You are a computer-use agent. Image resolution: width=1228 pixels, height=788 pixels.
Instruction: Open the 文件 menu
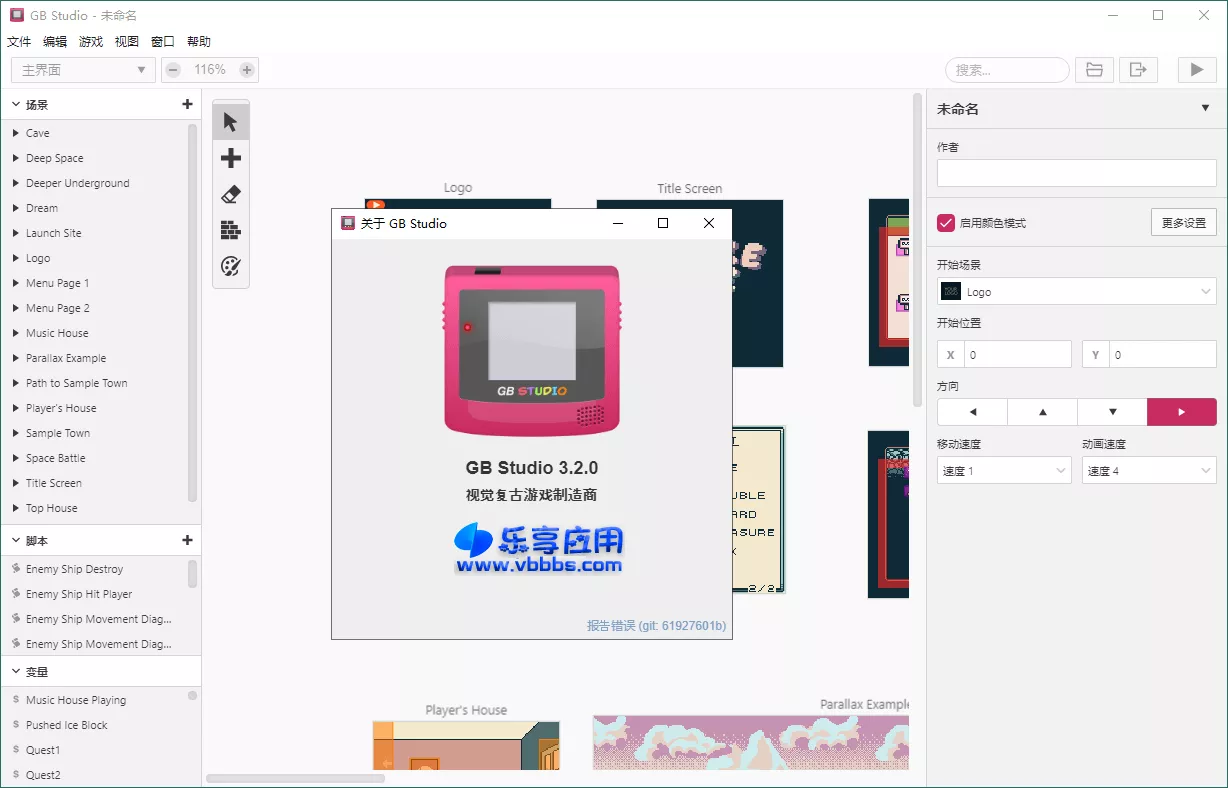tap(19, 42)
